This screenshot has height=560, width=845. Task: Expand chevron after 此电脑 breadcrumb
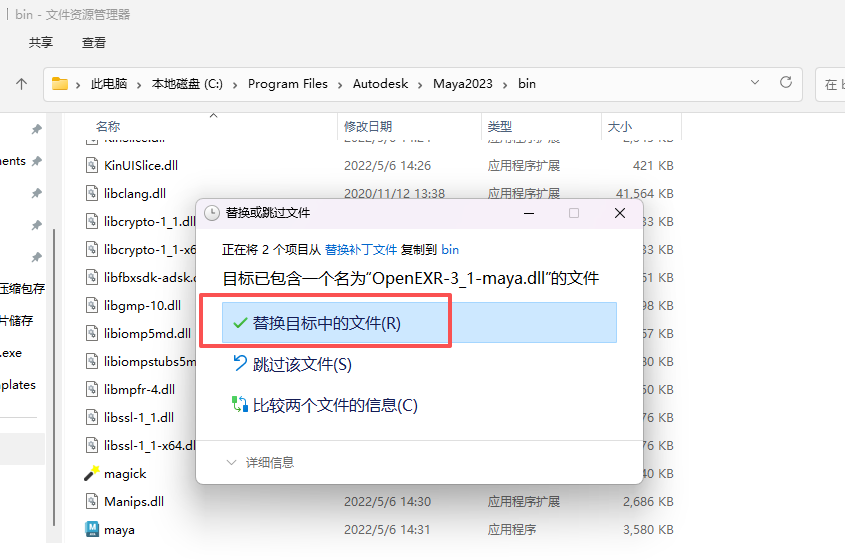coord(139,85)
